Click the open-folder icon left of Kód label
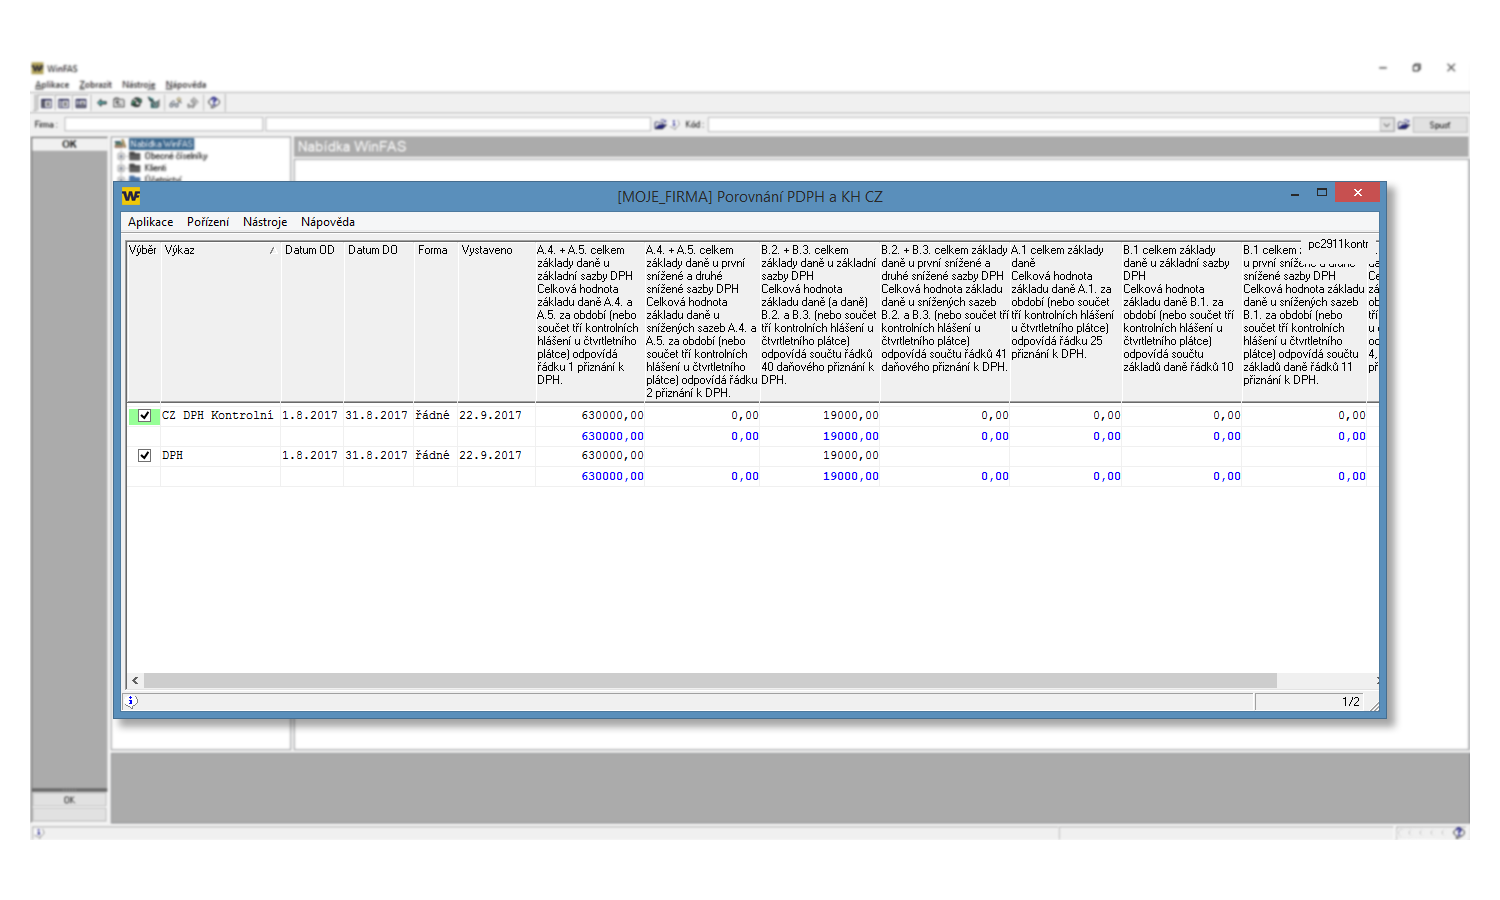This screenshot has height=900, width=1500. click(660, 125)
